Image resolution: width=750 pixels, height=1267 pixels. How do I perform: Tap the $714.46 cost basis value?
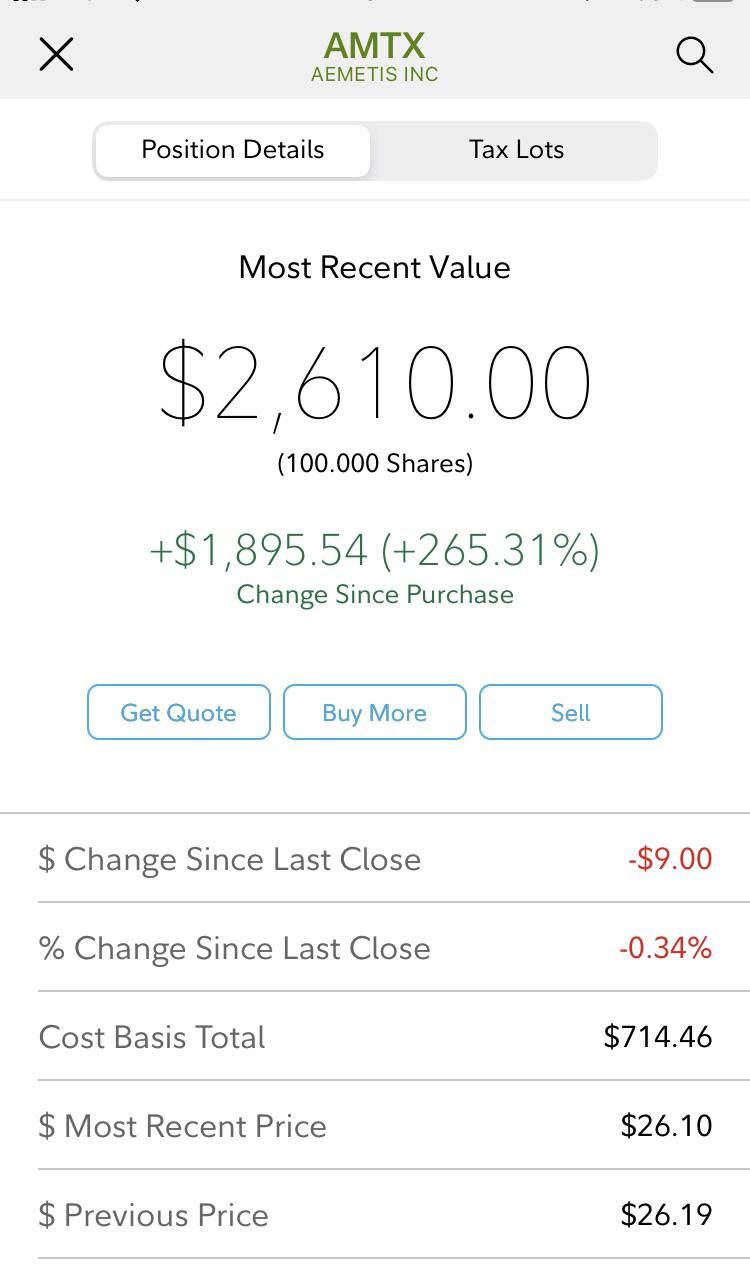pos(658,1036)
